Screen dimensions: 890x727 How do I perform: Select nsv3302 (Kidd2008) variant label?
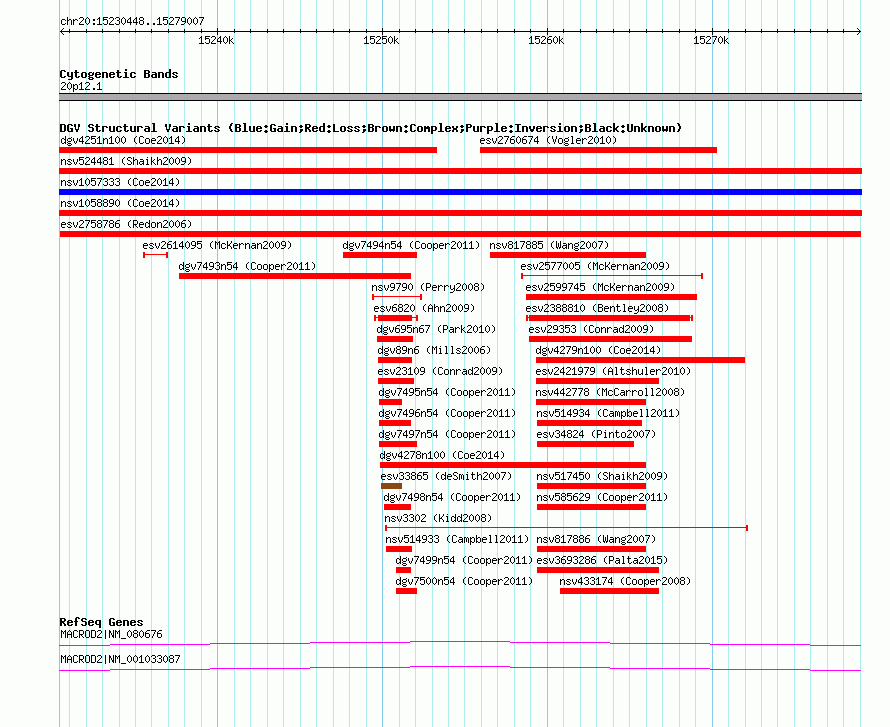click(x=438, y=518)
